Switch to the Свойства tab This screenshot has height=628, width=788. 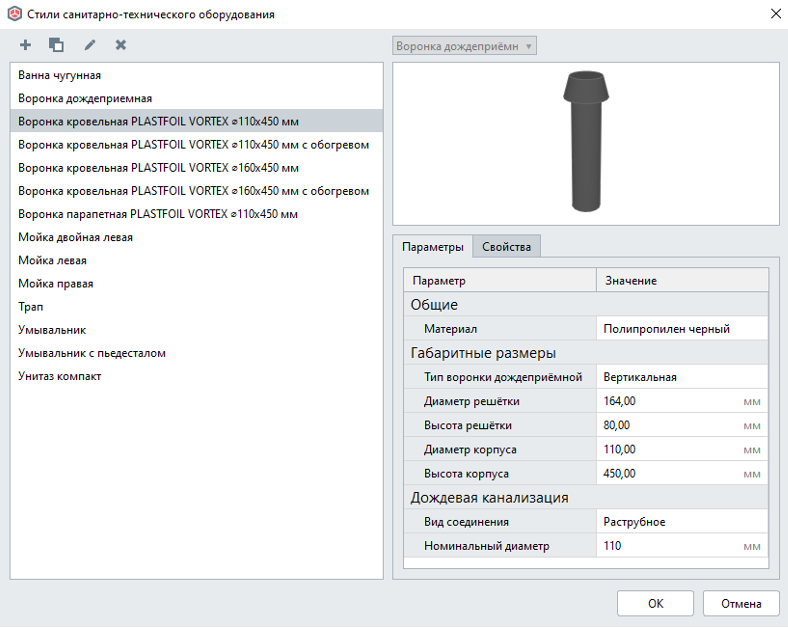[507, 247]
